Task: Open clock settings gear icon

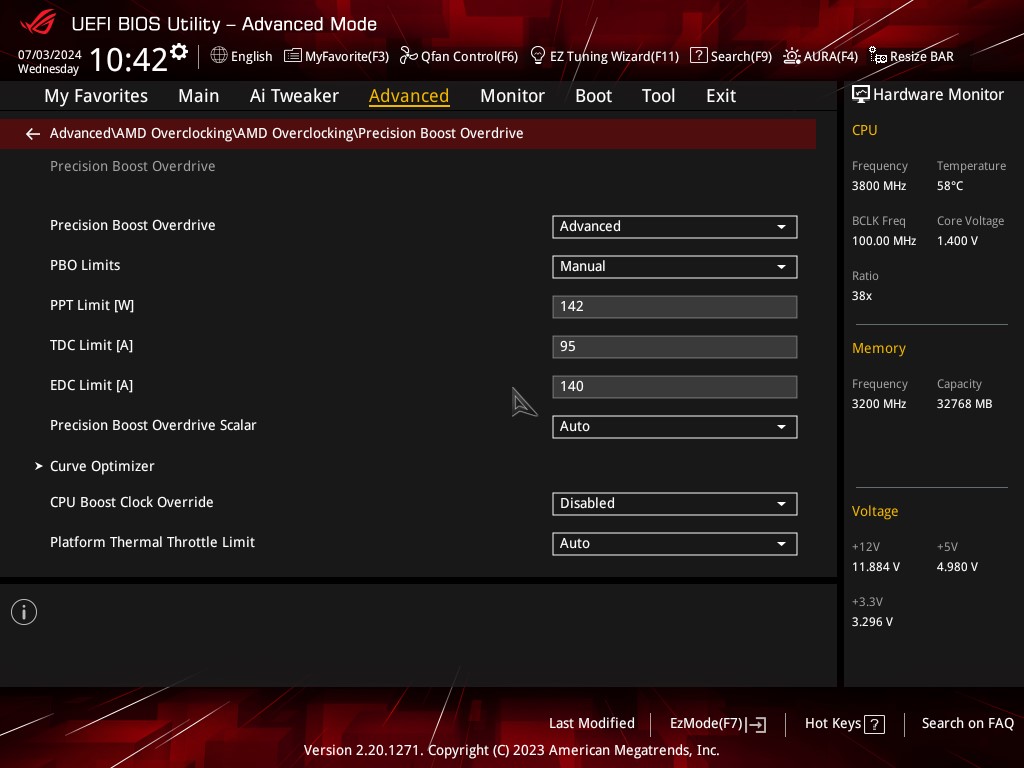Action: 179,52
